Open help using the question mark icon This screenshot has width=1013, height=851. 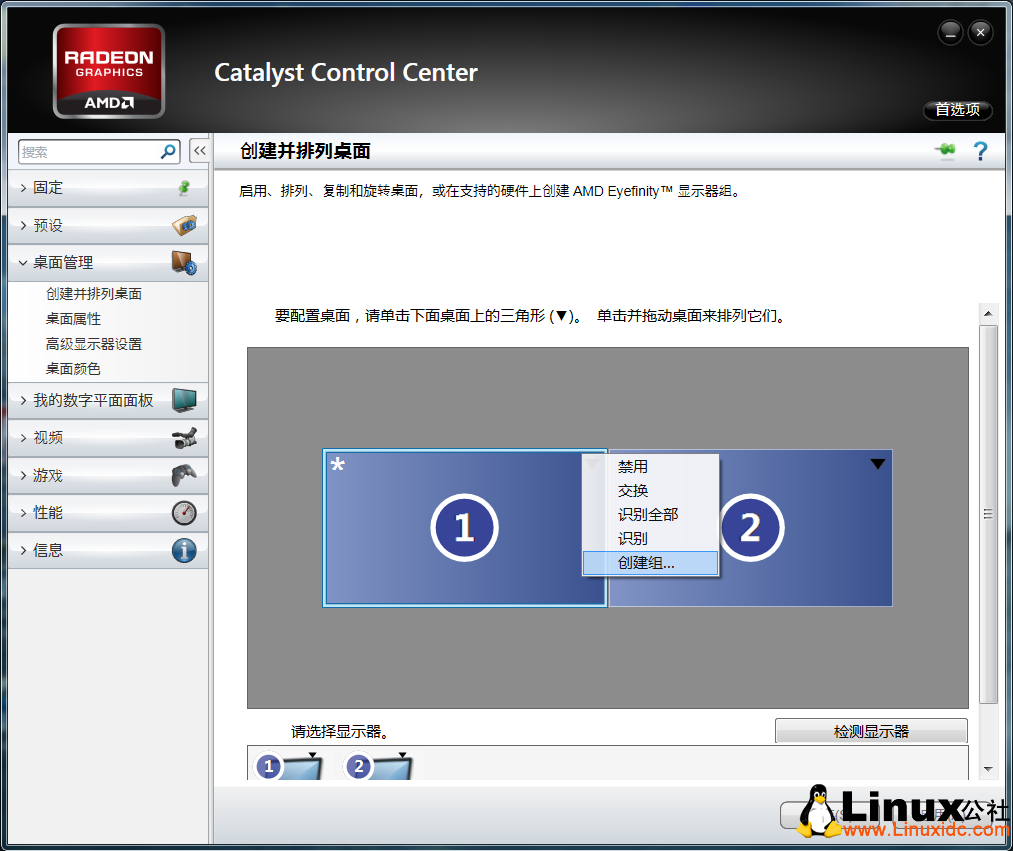980,150
